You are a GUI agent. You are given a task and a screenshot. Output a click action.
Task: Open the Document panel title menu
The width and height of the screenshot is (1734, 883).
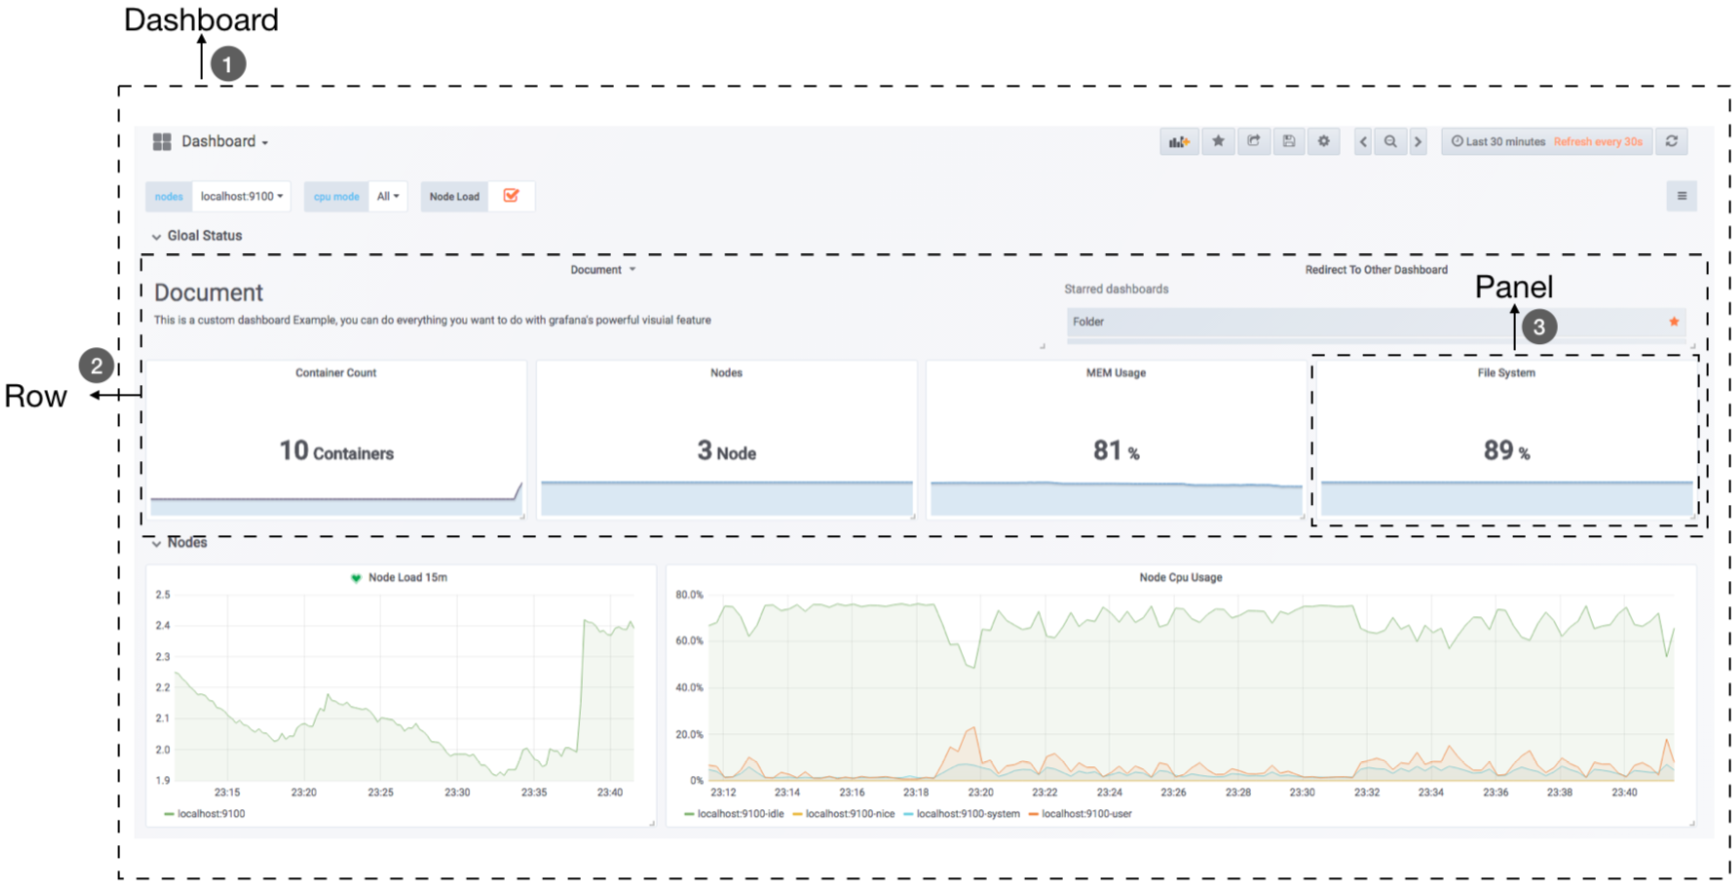(x=602, y=270)
